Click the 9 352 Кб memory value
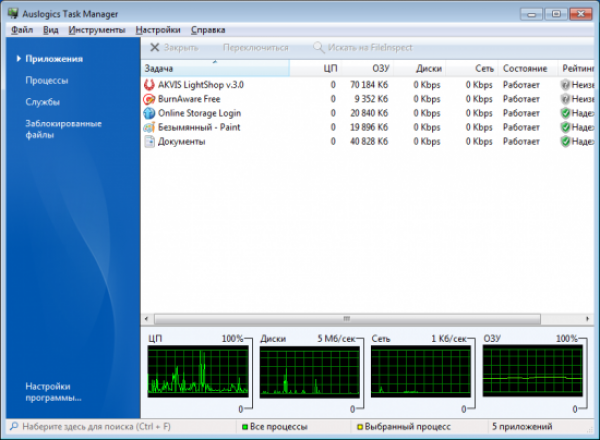 [x=371, y=99]
